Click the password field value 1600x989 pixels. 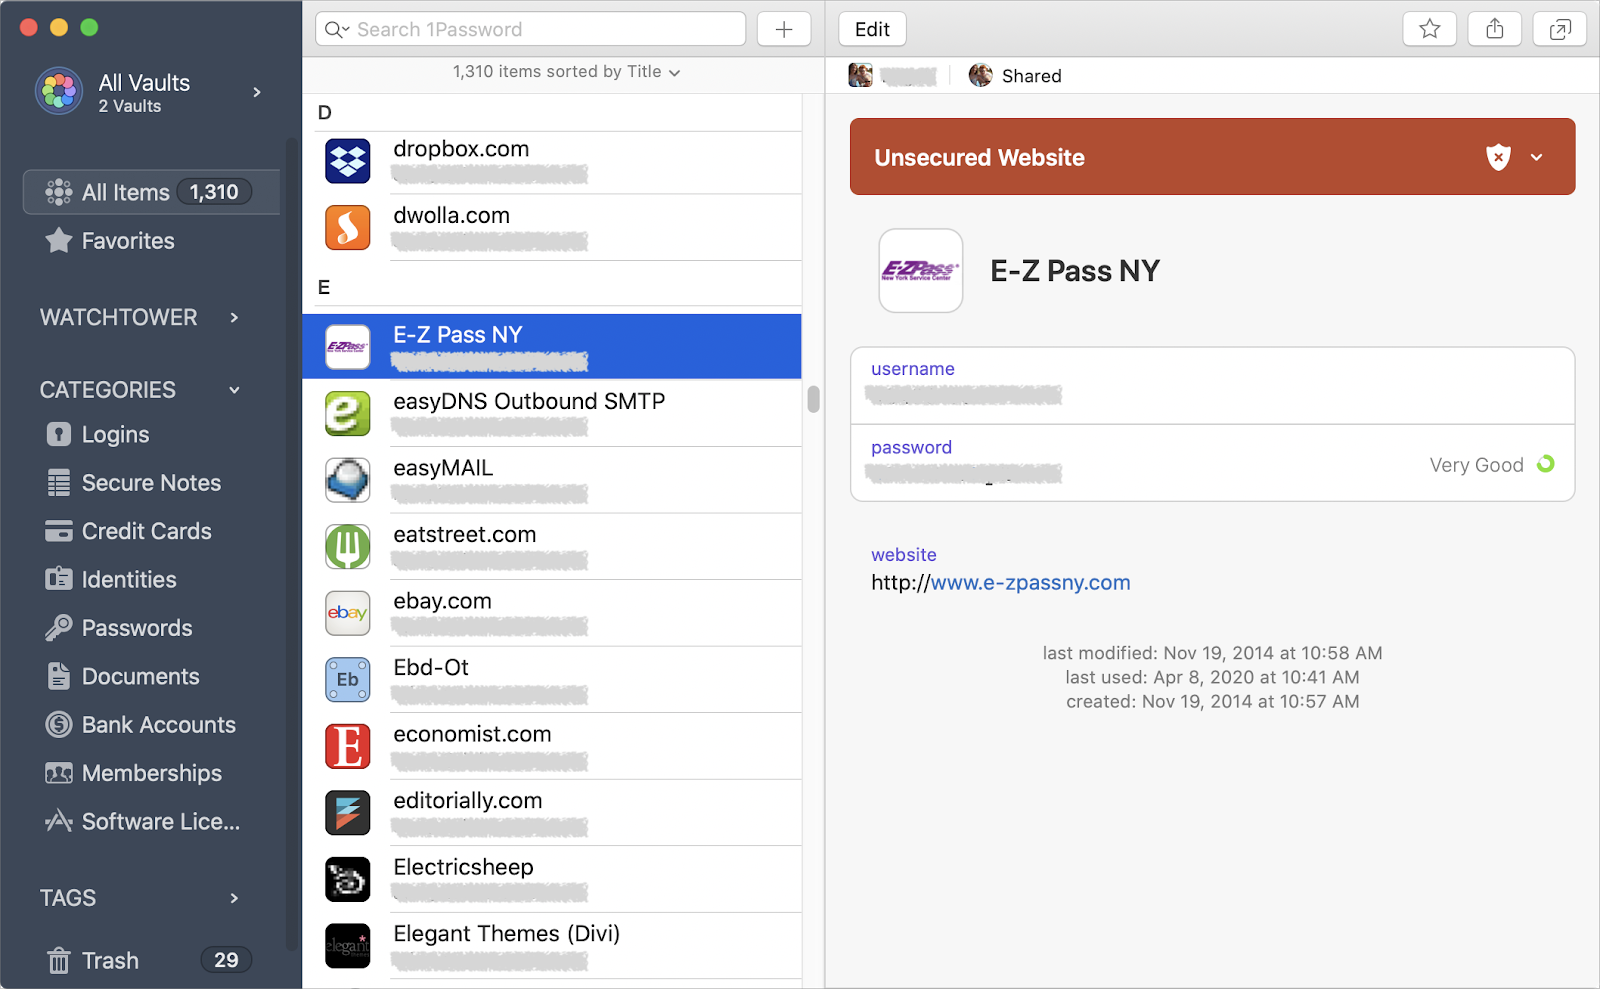(x=964, y=473)
